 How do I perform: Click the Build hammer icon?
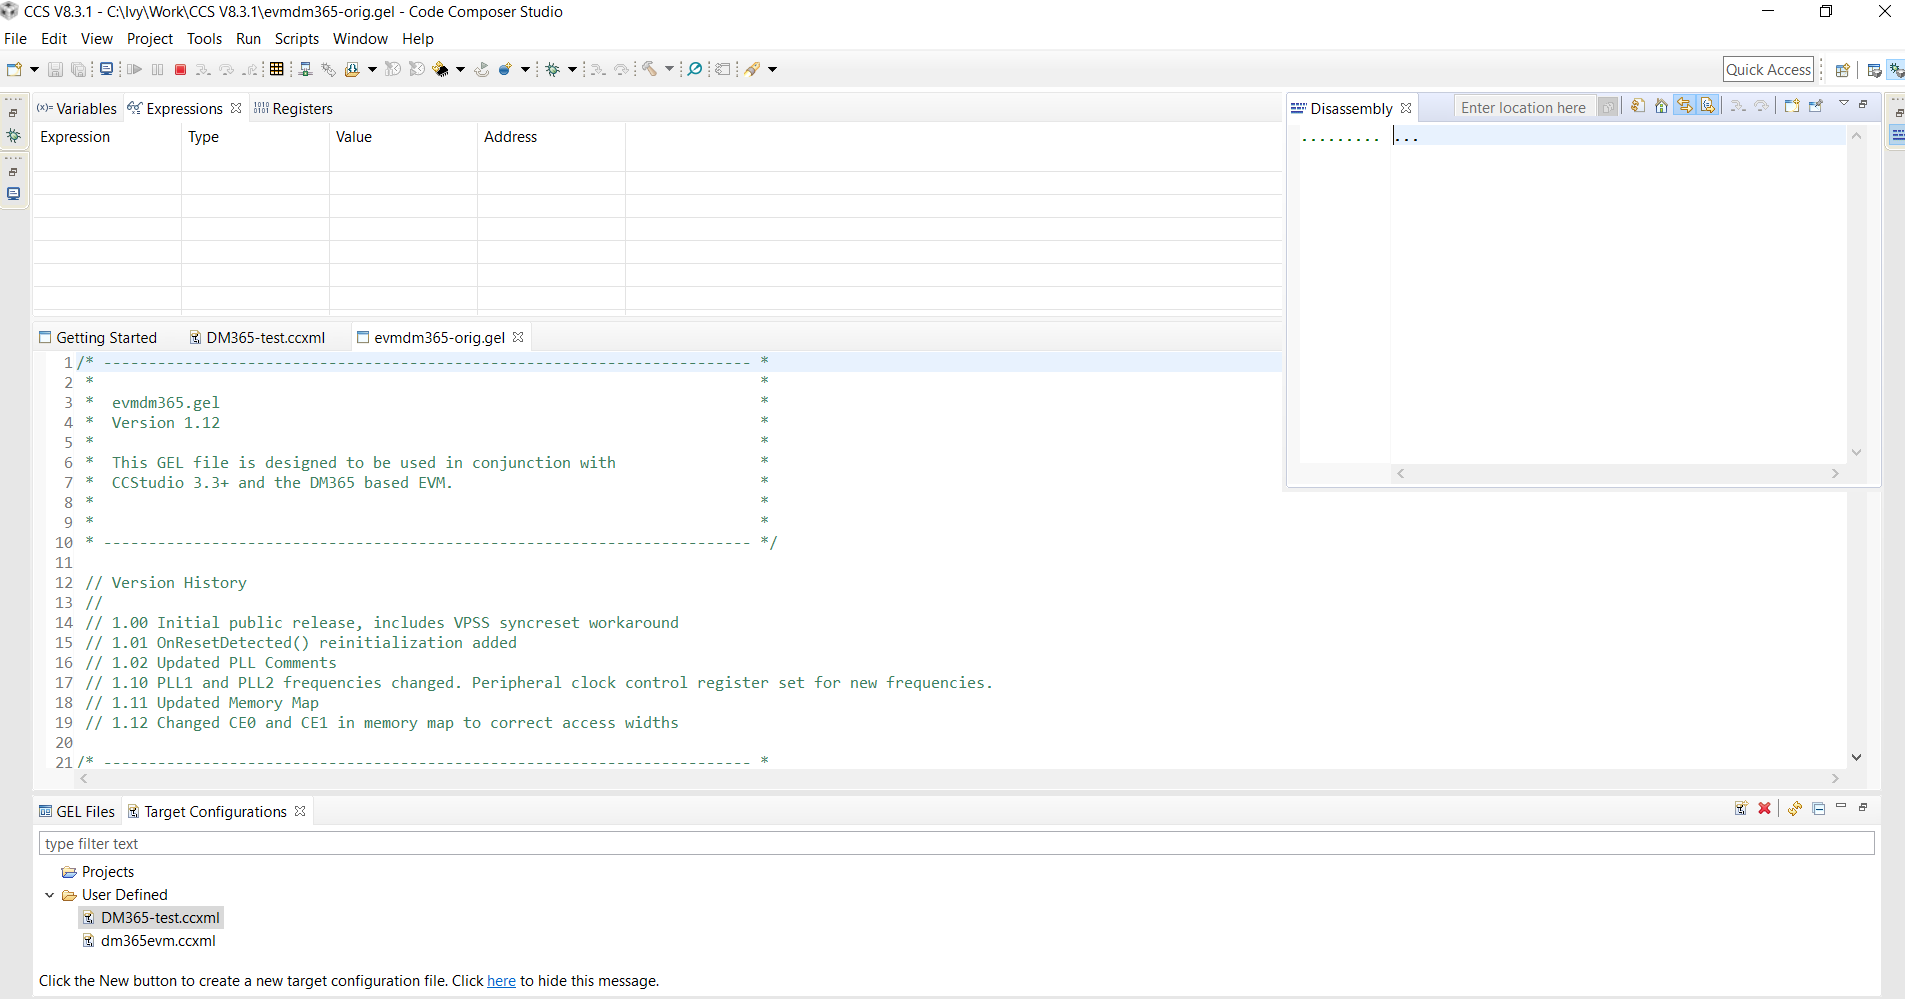click(x=649, y=69)
